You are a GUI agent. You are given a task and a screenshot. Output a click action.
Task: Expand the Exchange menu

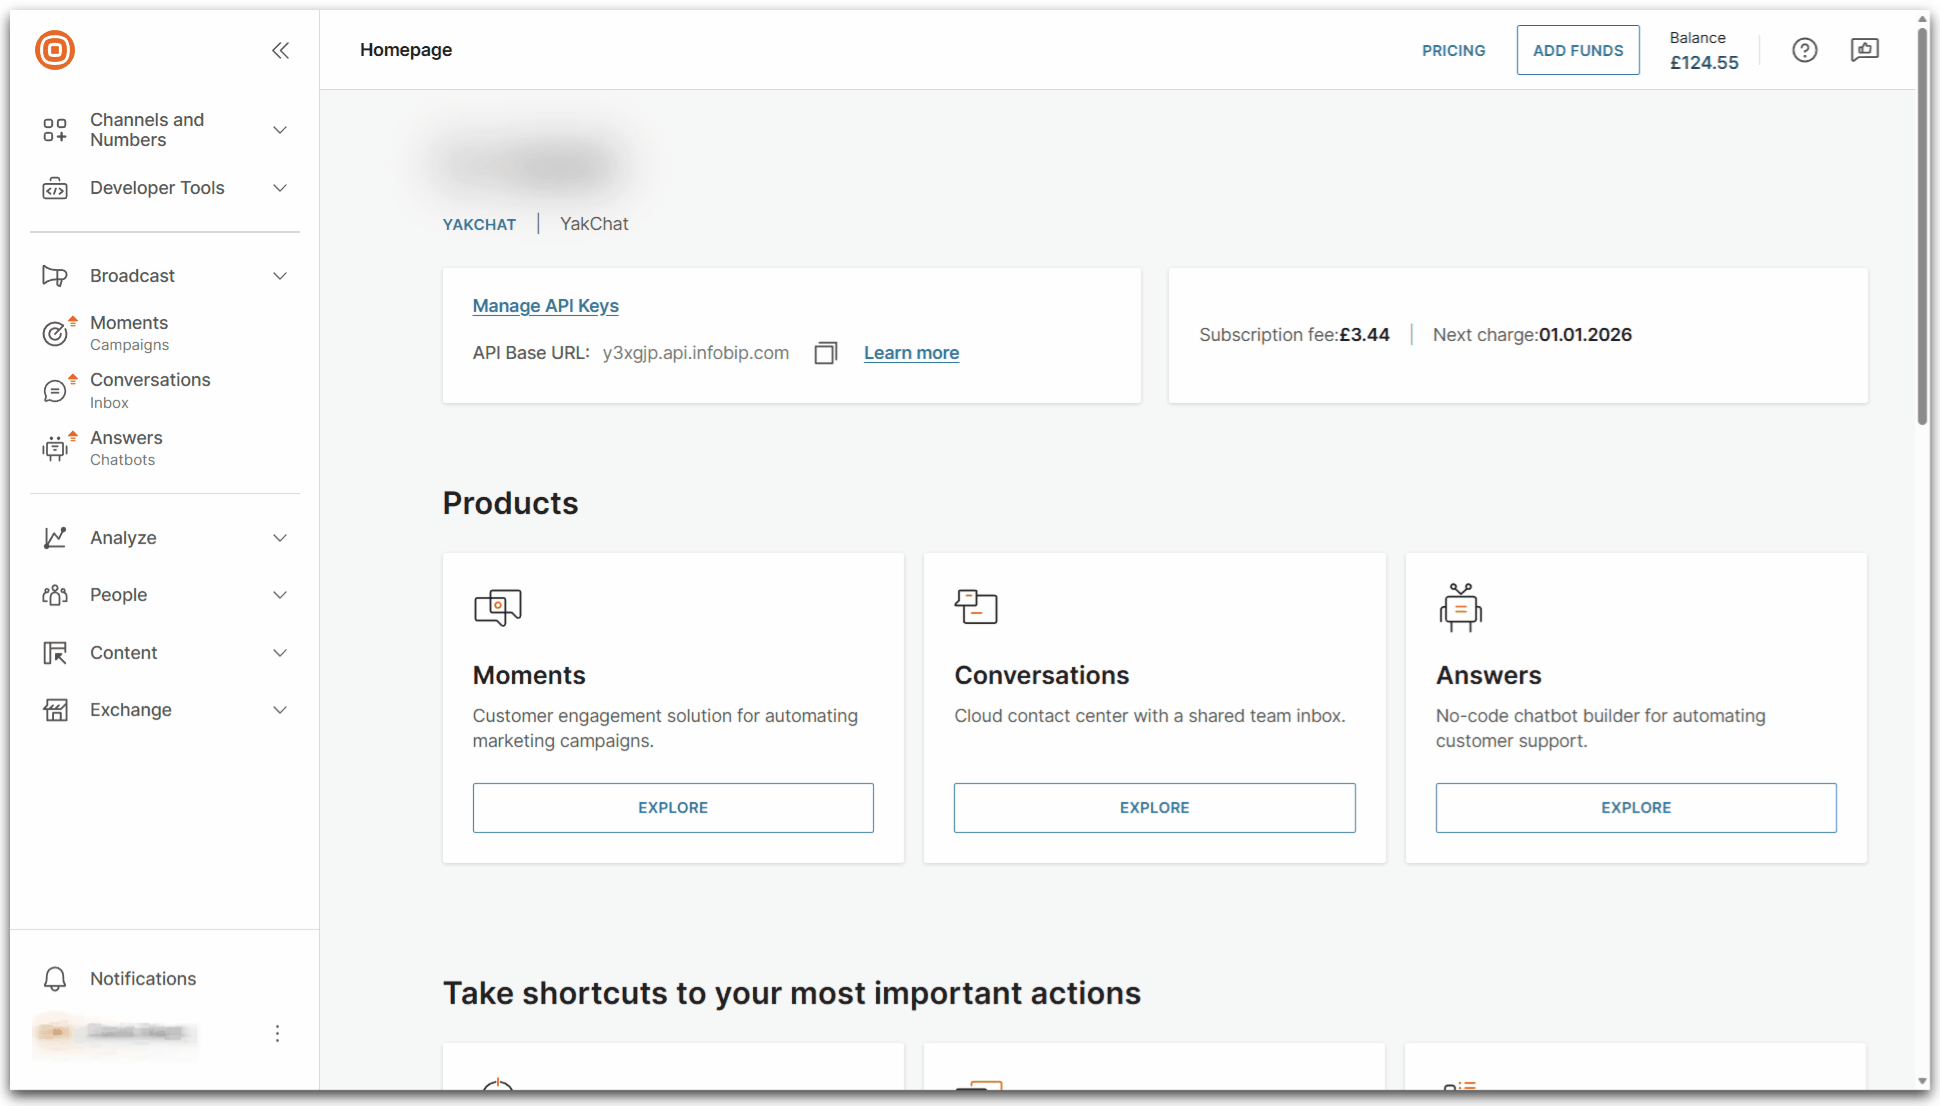(x=56, y=709)
